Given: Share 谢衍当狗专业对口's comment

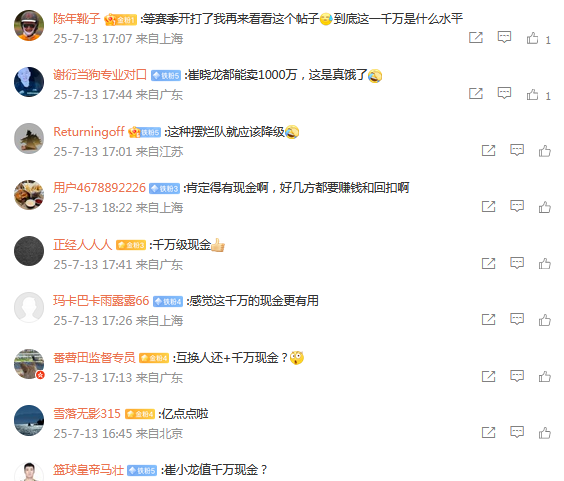Looking at the screenshot, I should tap(476, 94).
